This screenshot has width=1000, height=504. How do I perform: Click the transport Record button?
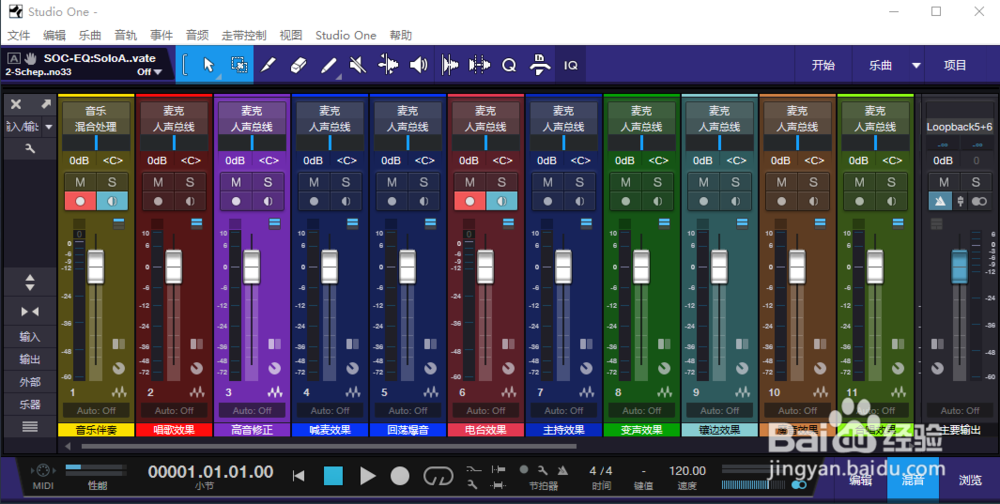(400, 476)
